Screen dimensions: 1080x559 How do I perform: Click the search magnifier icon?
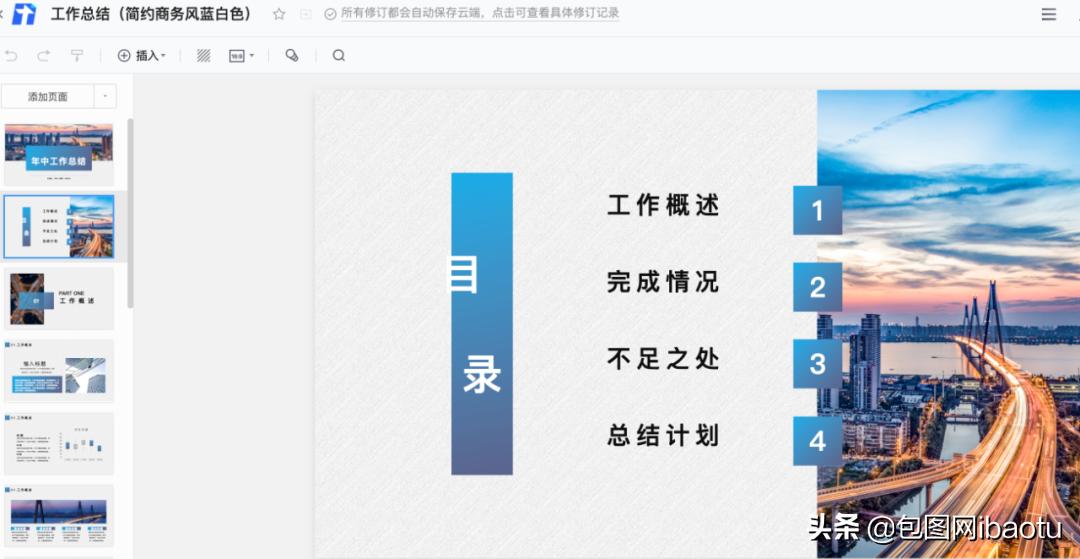point(338,56)
